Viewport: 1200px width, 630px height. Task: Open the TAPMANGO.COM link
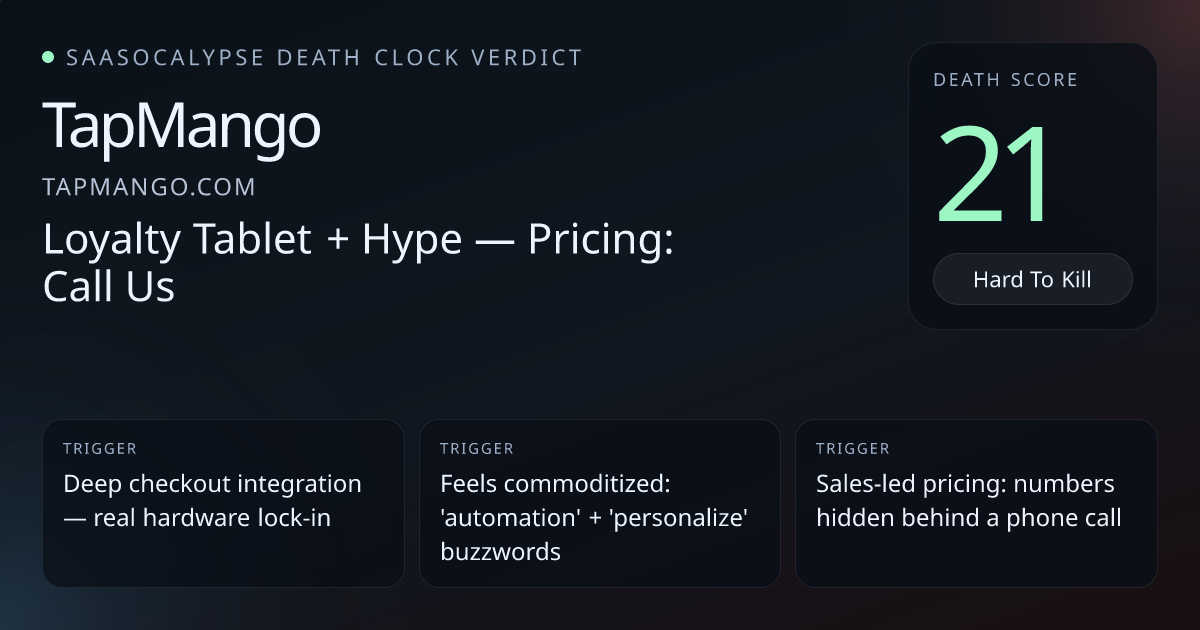tap(149, 187)
